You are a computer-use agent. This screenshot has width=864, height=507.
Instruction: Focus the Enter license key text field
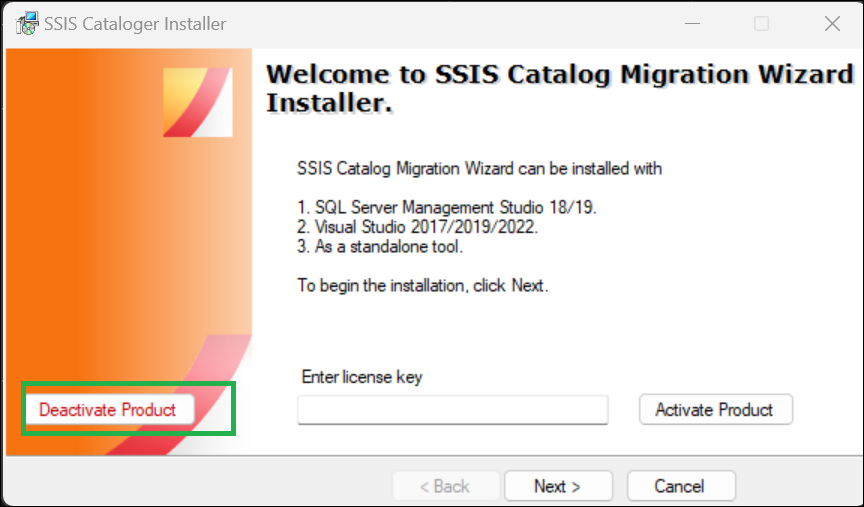point(452,409)
